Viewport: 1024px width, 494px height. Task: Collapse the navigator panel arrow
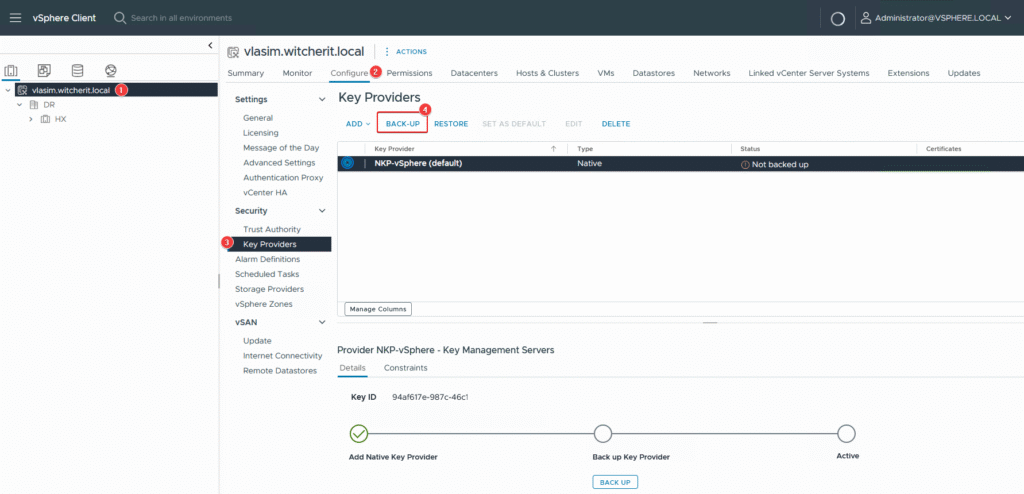(x=210, y=45)
